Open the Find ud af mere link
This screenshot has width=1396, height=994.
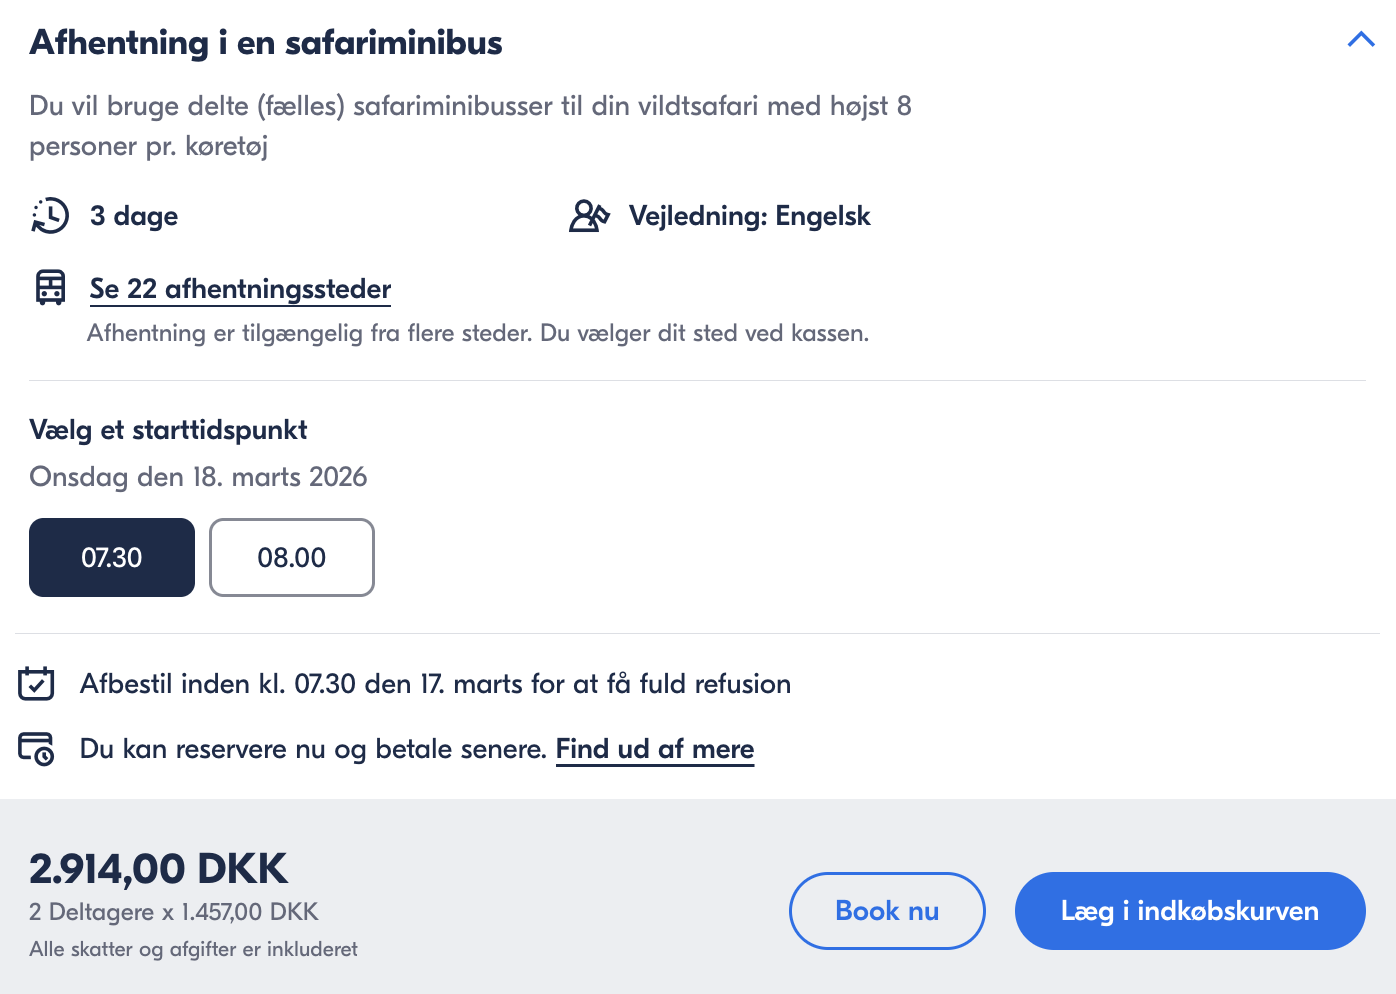point(655,749)
